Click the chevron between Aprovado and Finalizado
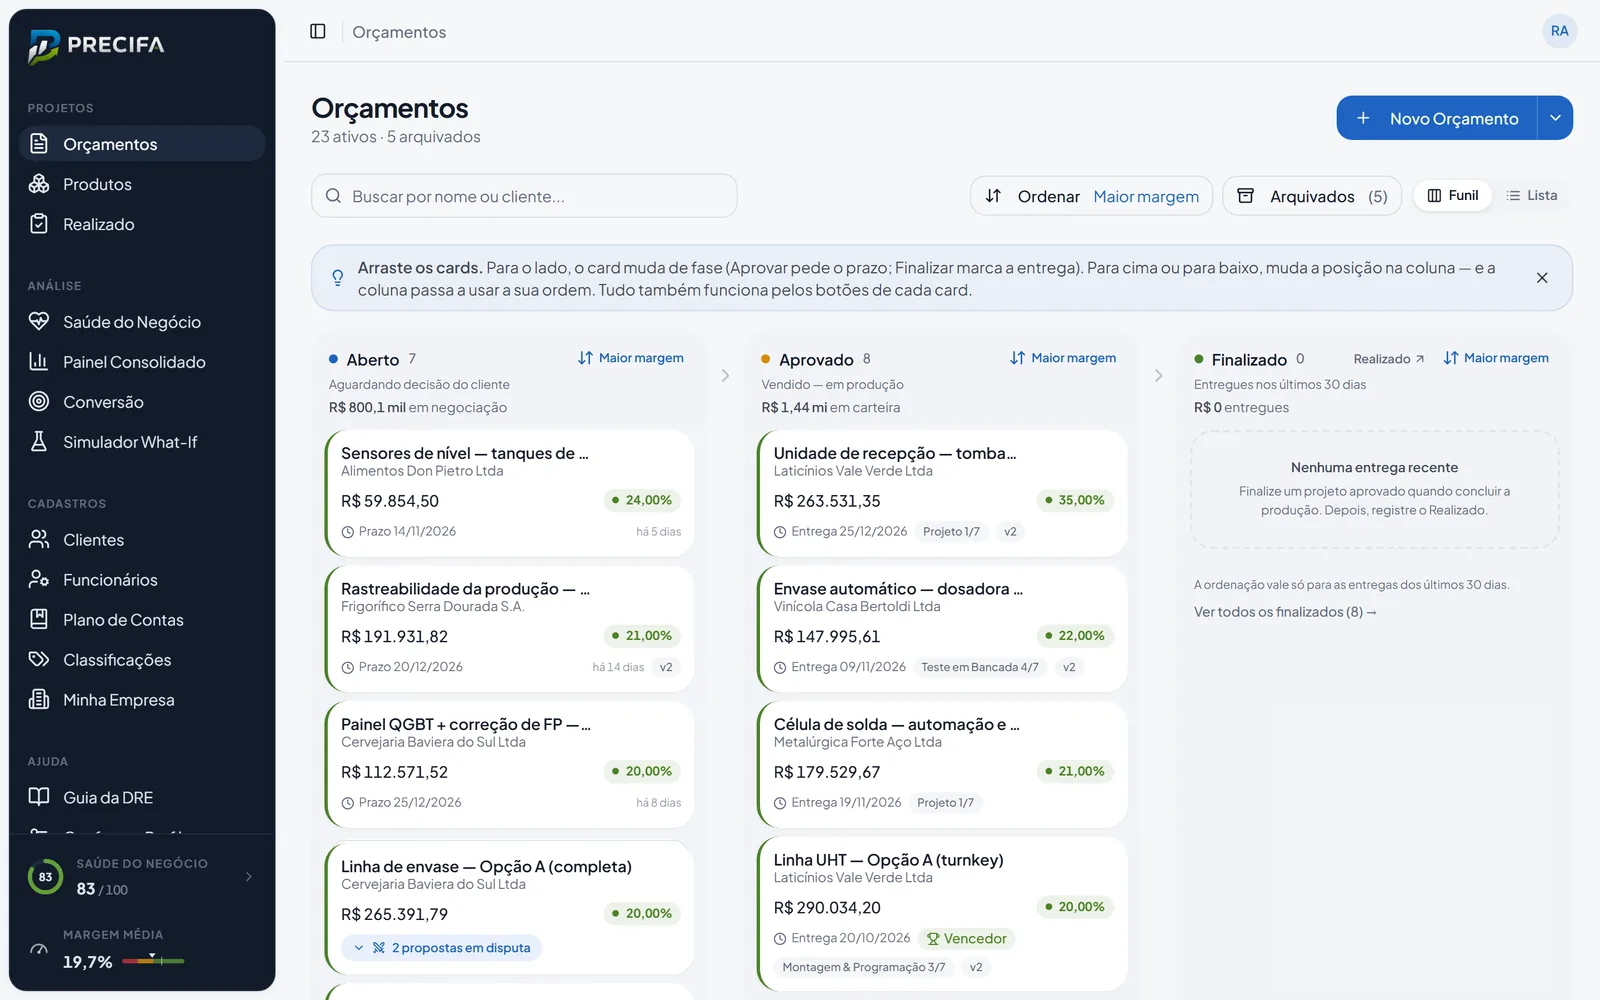The image size is (1600, 1000). (1158, 376)
